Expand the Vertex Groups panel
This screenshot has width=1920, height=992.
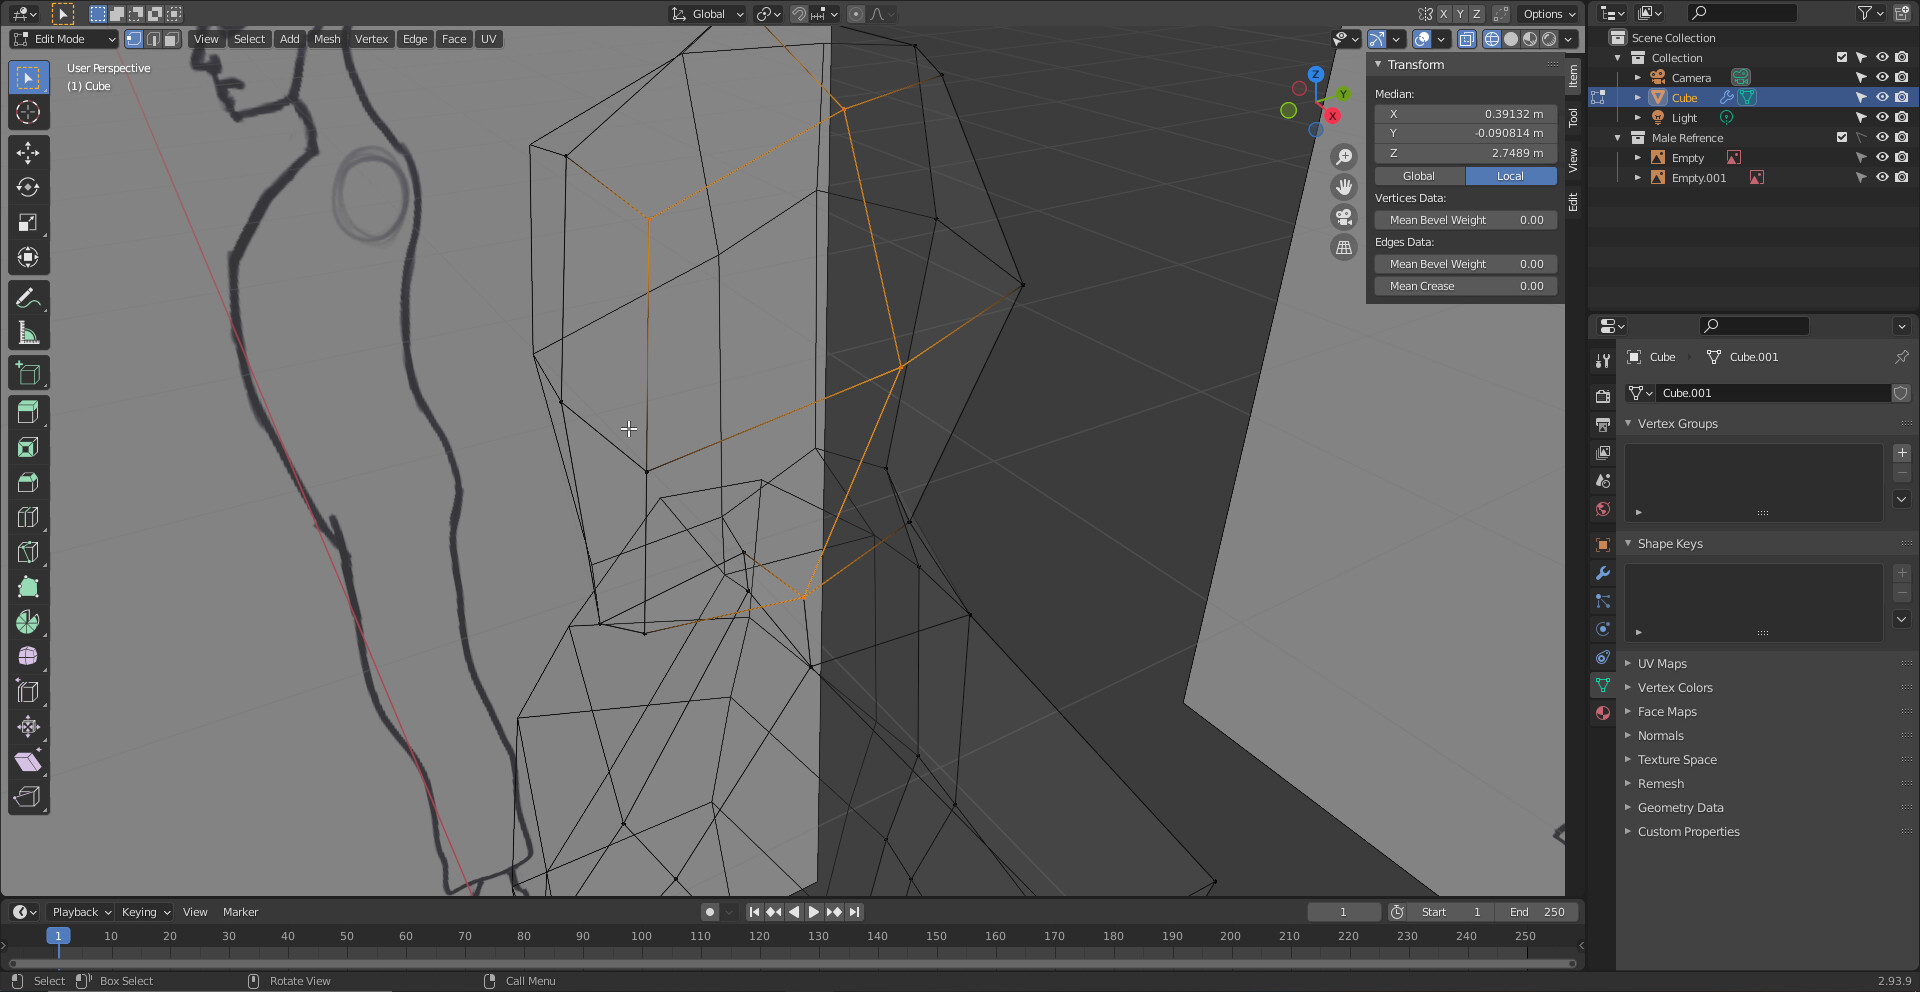[1630, 423]
